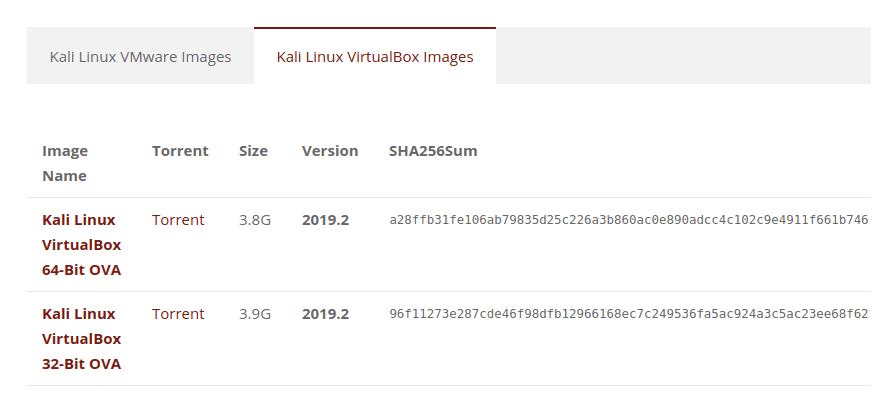Download the 64-Bit OVA Torrent
Screen dimensions: 895x413
pos(178,220)
